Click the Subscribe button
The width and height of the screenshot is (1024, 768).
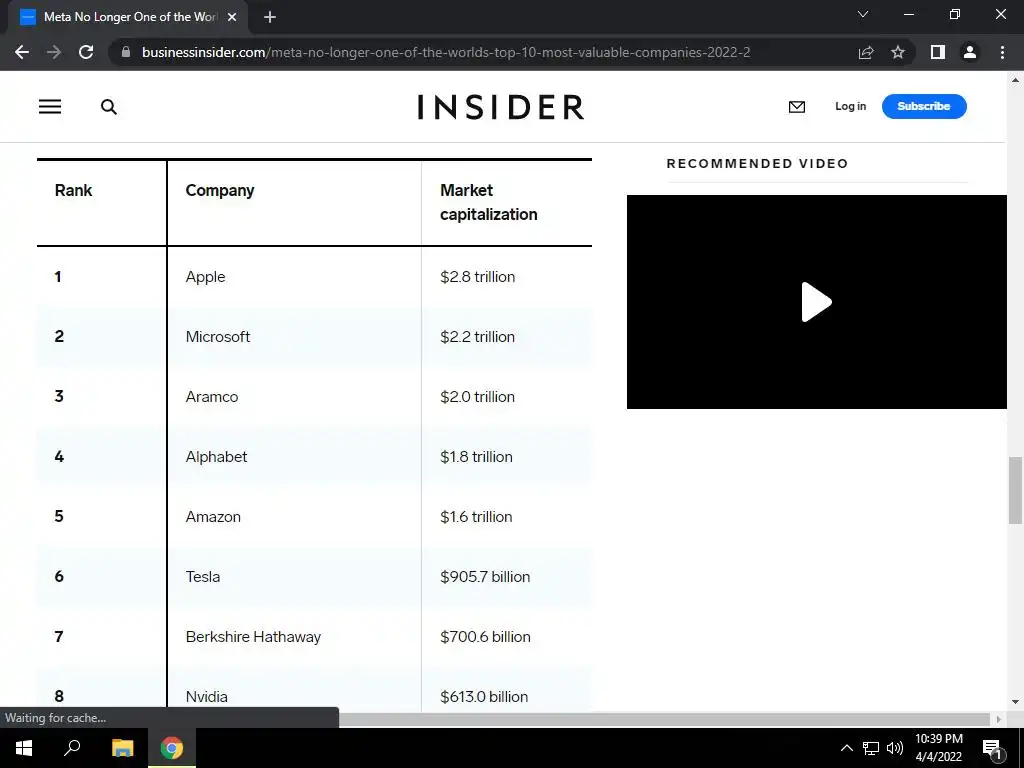pos(924,106)
